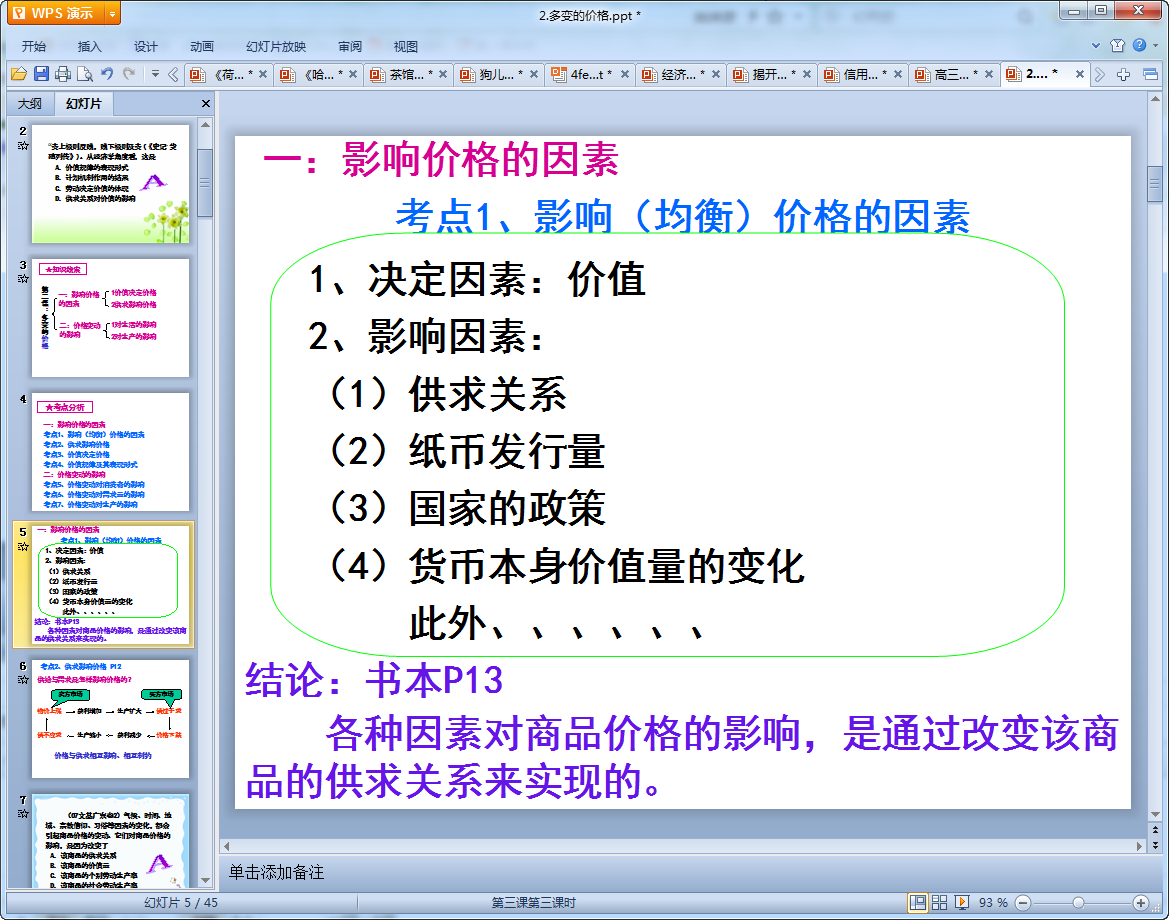Click the zoom slider handle
Screen dimensions: 1169x920
coord(1078,903)
